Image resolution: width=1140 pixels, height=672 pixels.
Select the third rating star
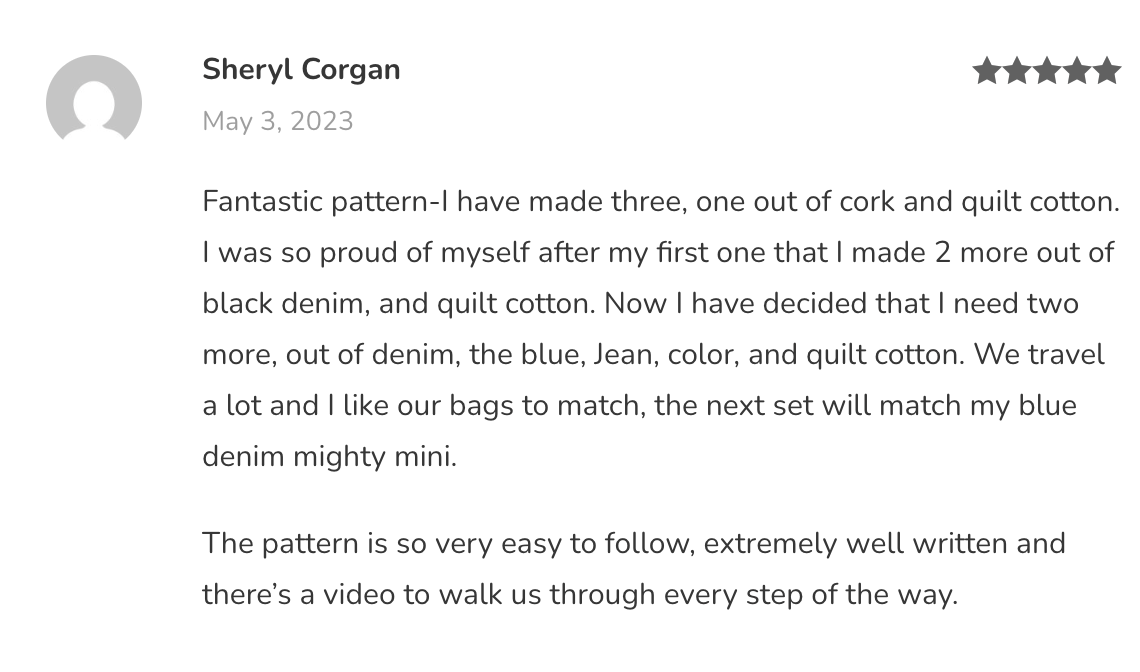pyautogui.click(x=1047, y=71)
